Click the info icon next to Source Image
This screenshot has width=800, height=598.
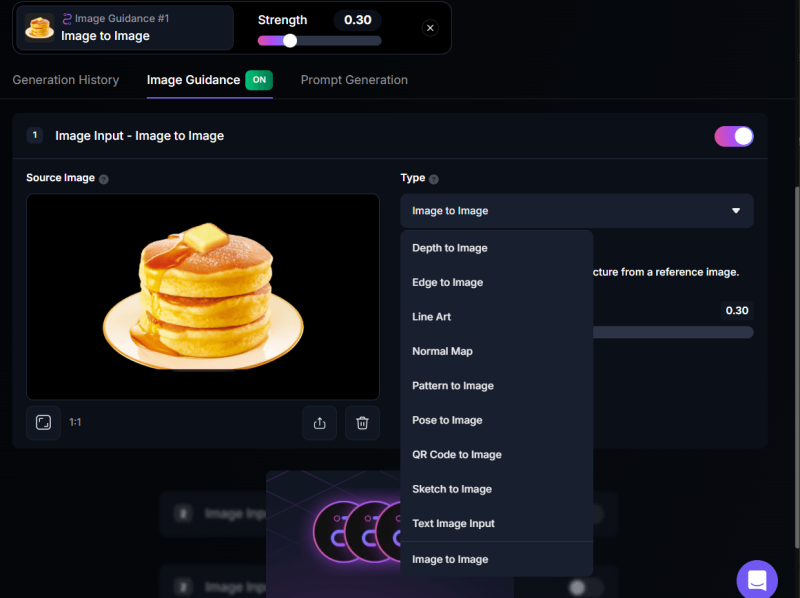[104, 179]
